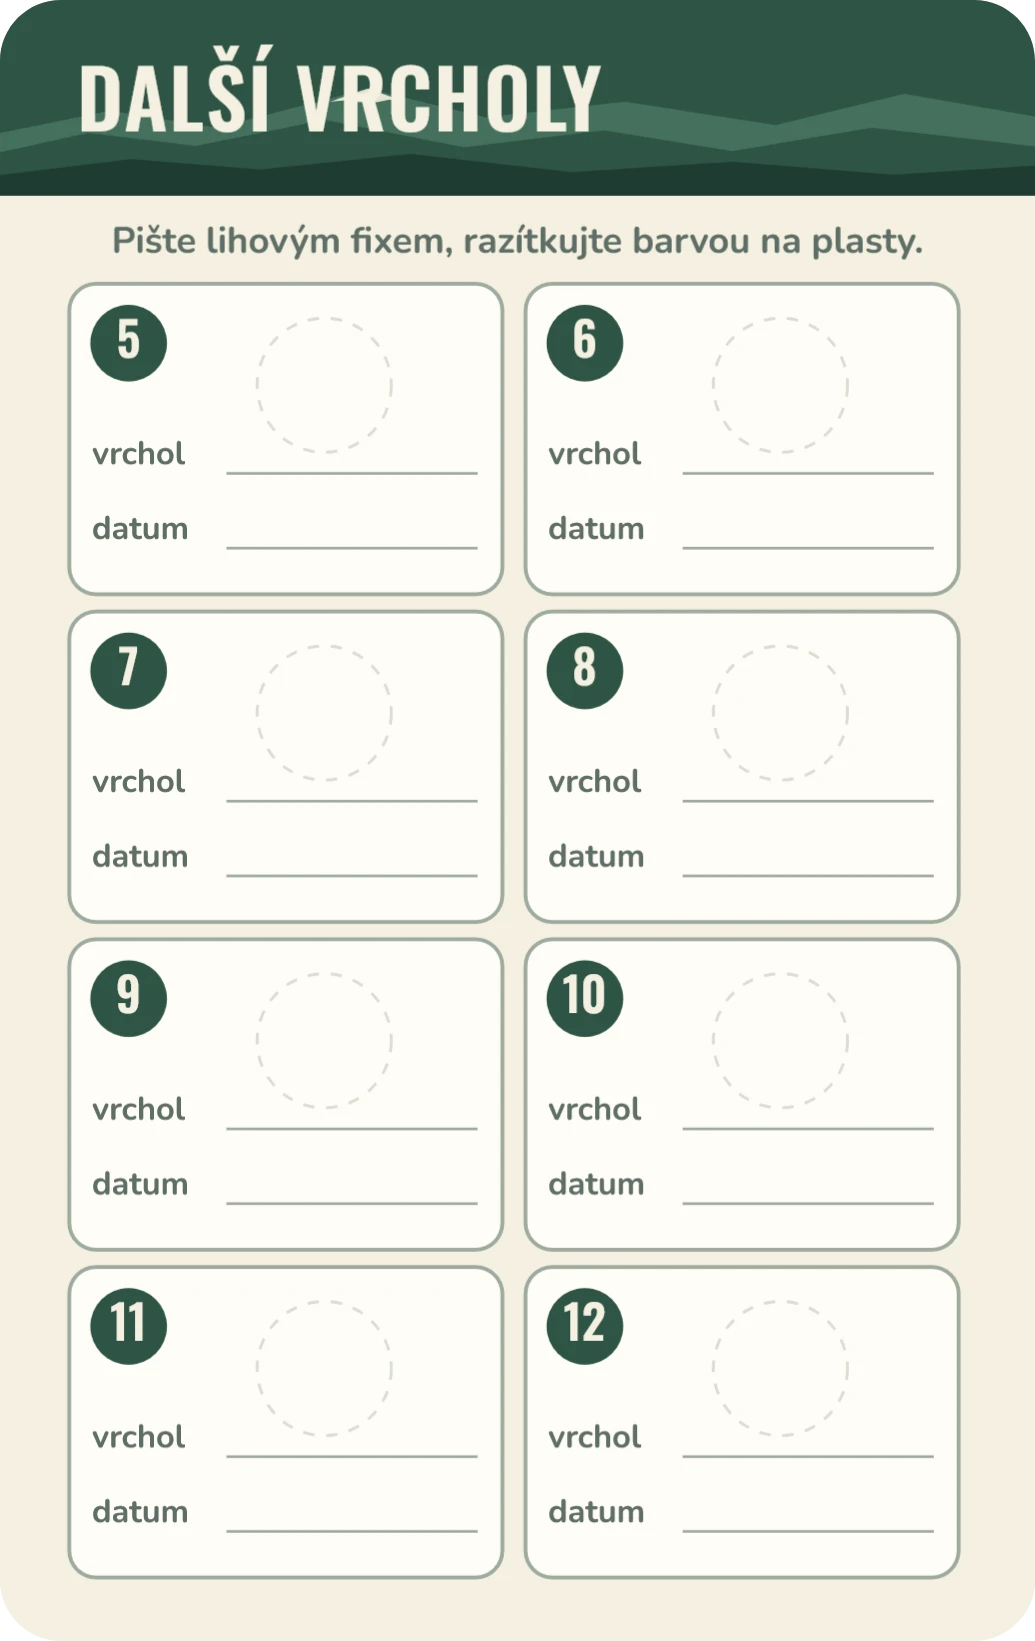Click the number 7 badge
Viewport: 1035px width, 1641px height.
[128, 671]
